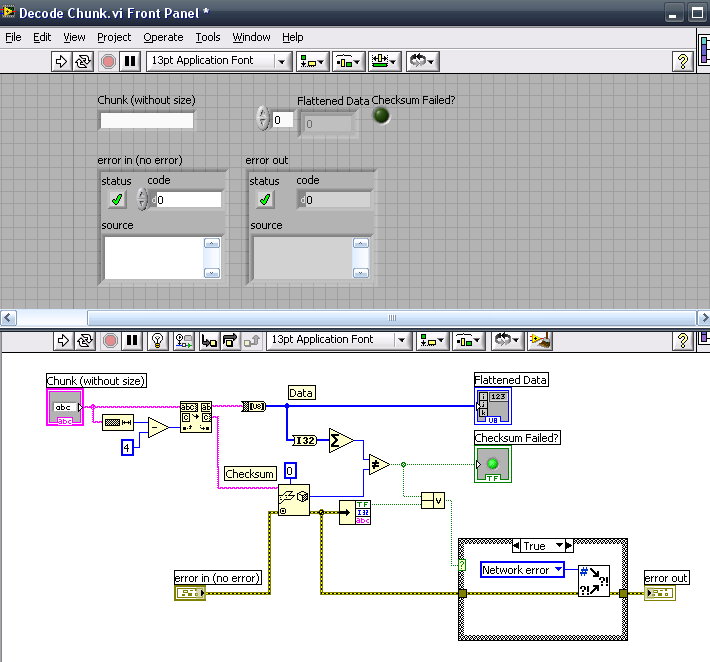
Task: Click the case structure True selector label
Action: 535,546
